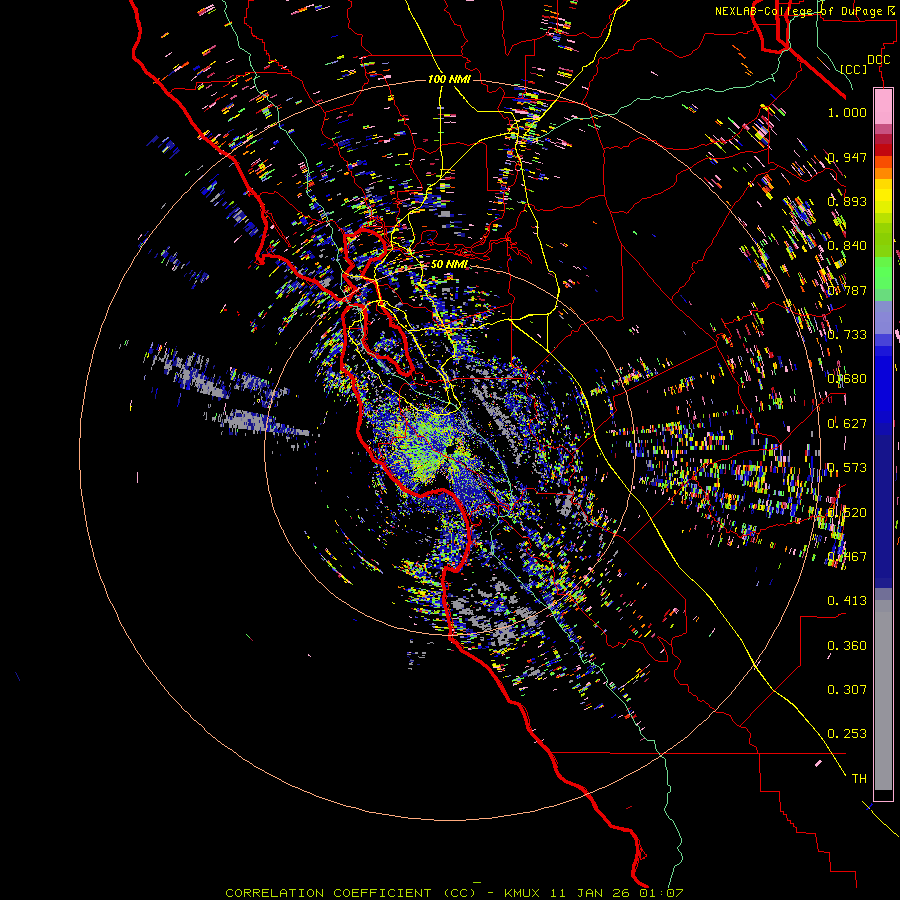This screenshot has width=900, height=900.
Task: Click the TH threshold label on the scale
Action: tap(859, 778)
